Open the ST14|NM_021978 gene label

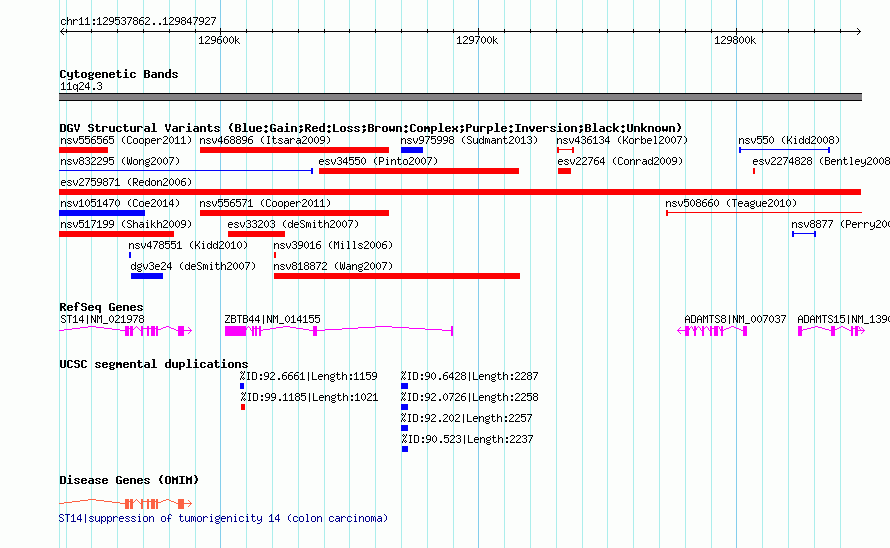102,320
